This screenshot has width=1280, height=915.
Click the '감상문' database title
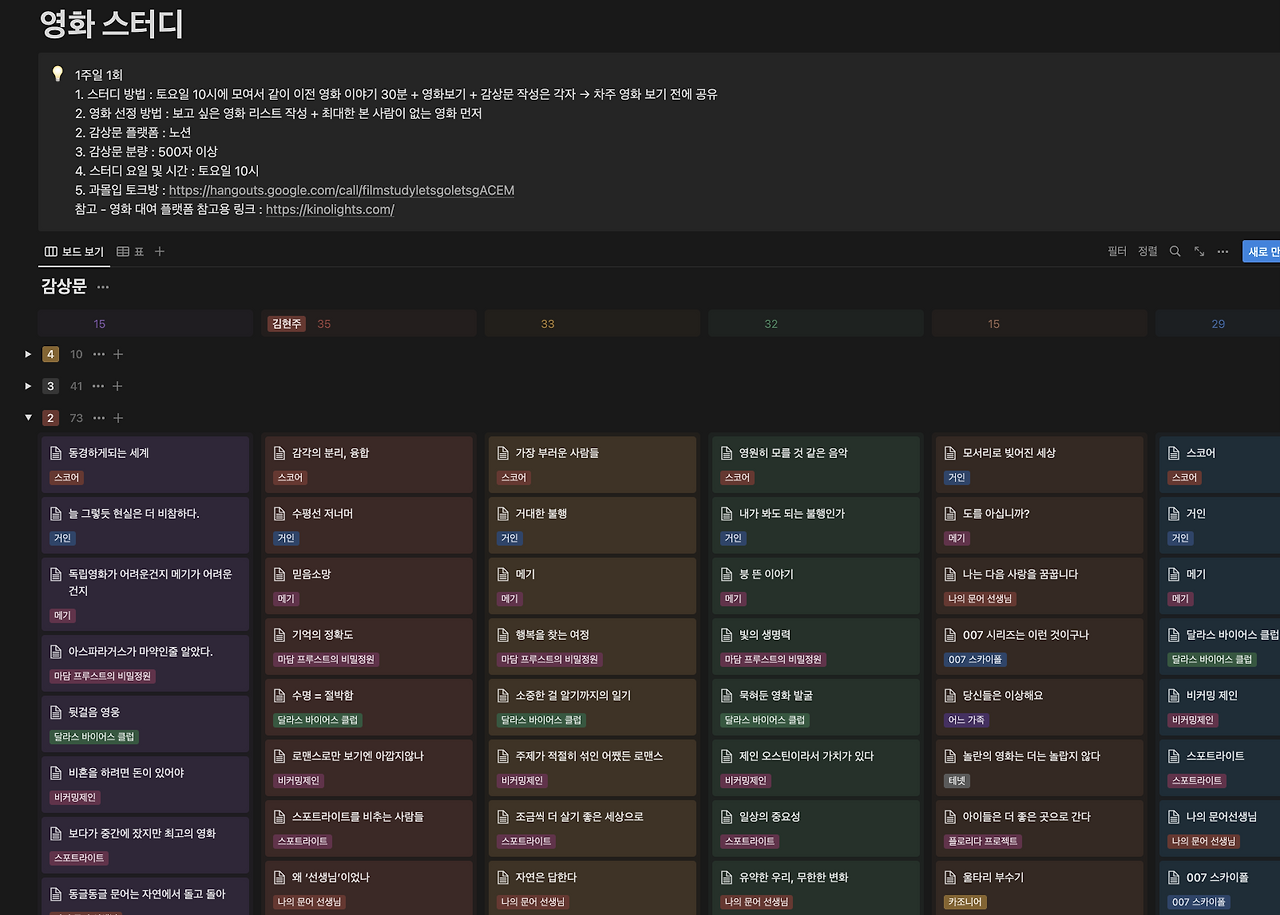tap(64, 287)
